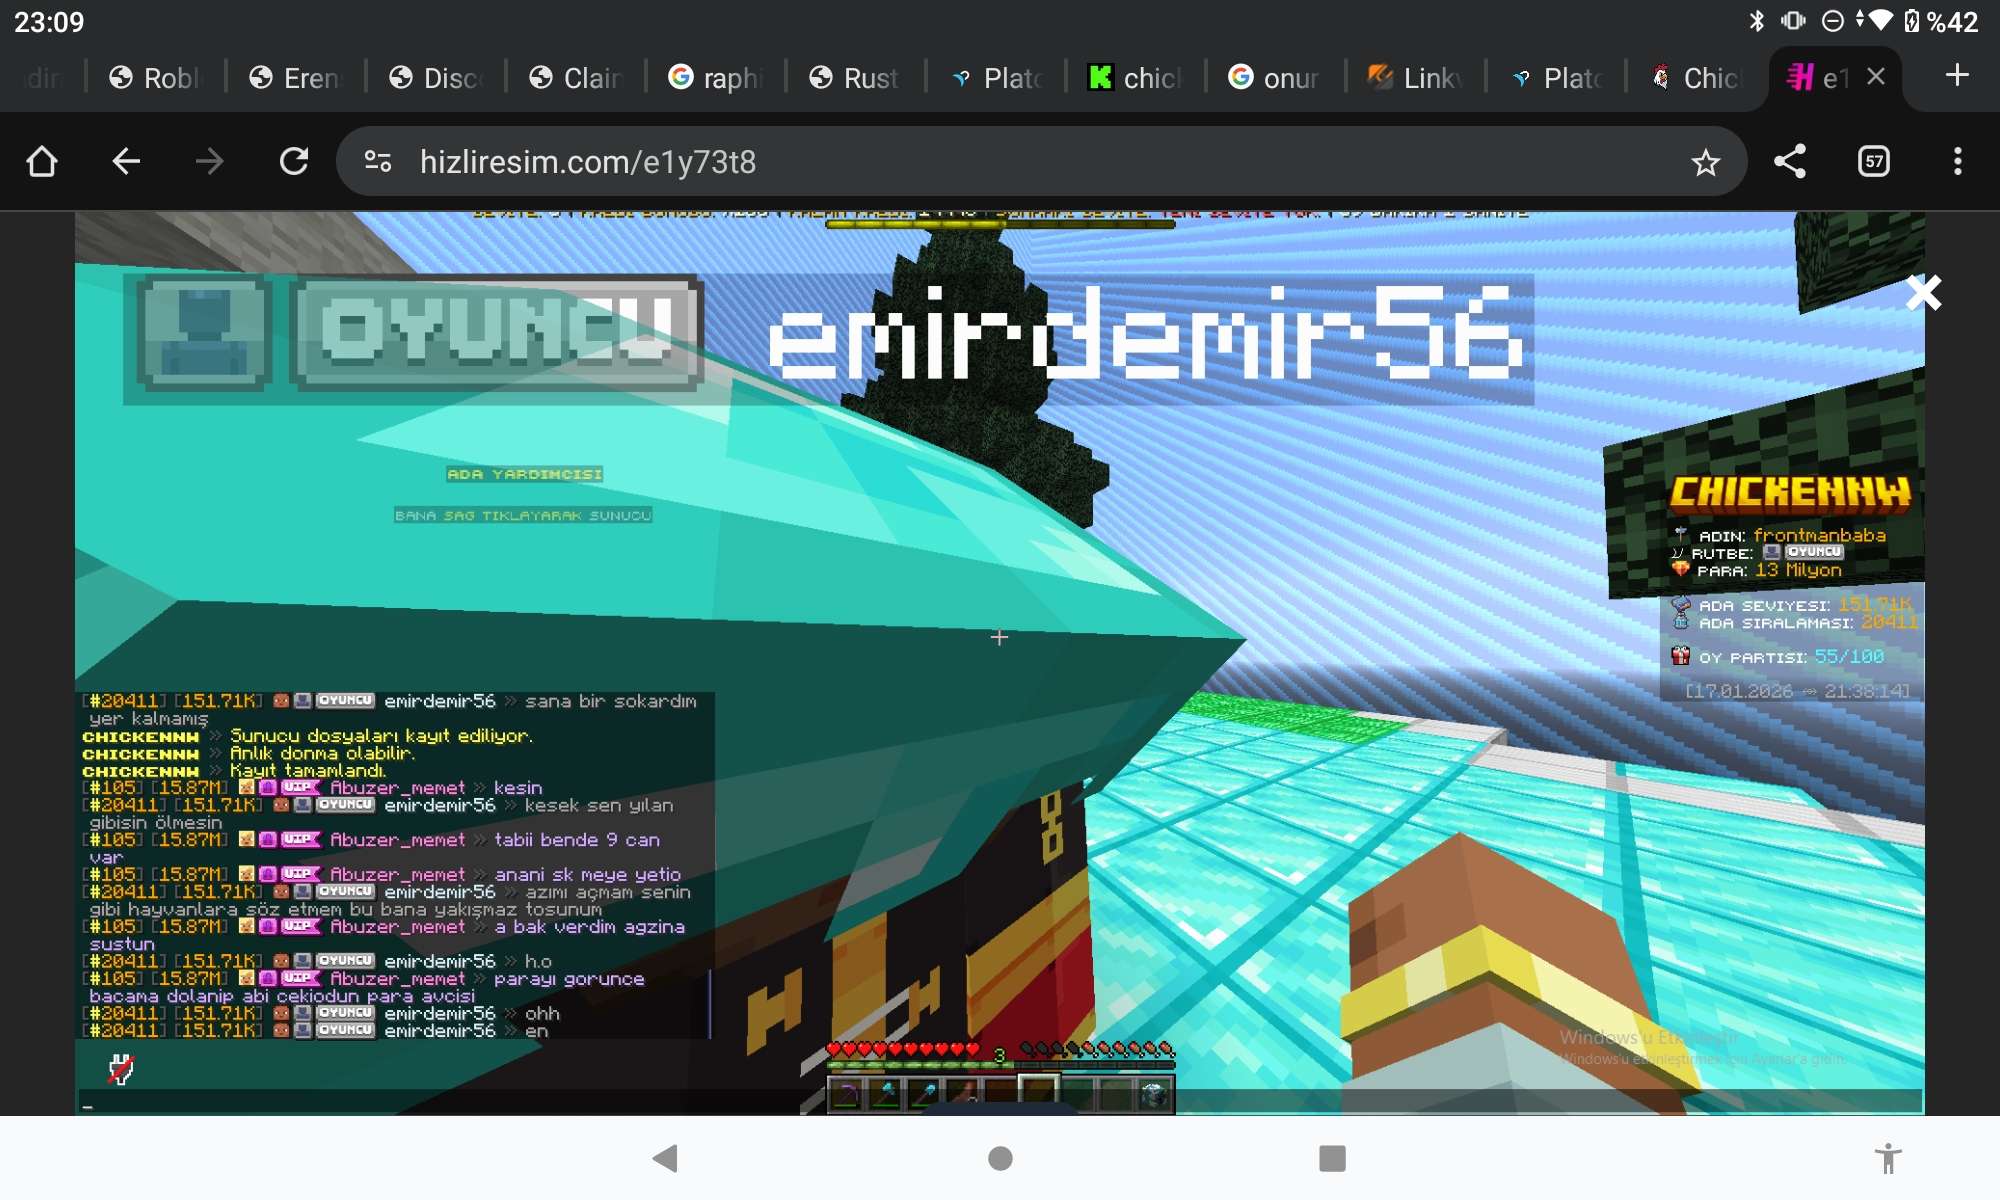Click the 23:09 clock in status bar

tap(49, 22)
